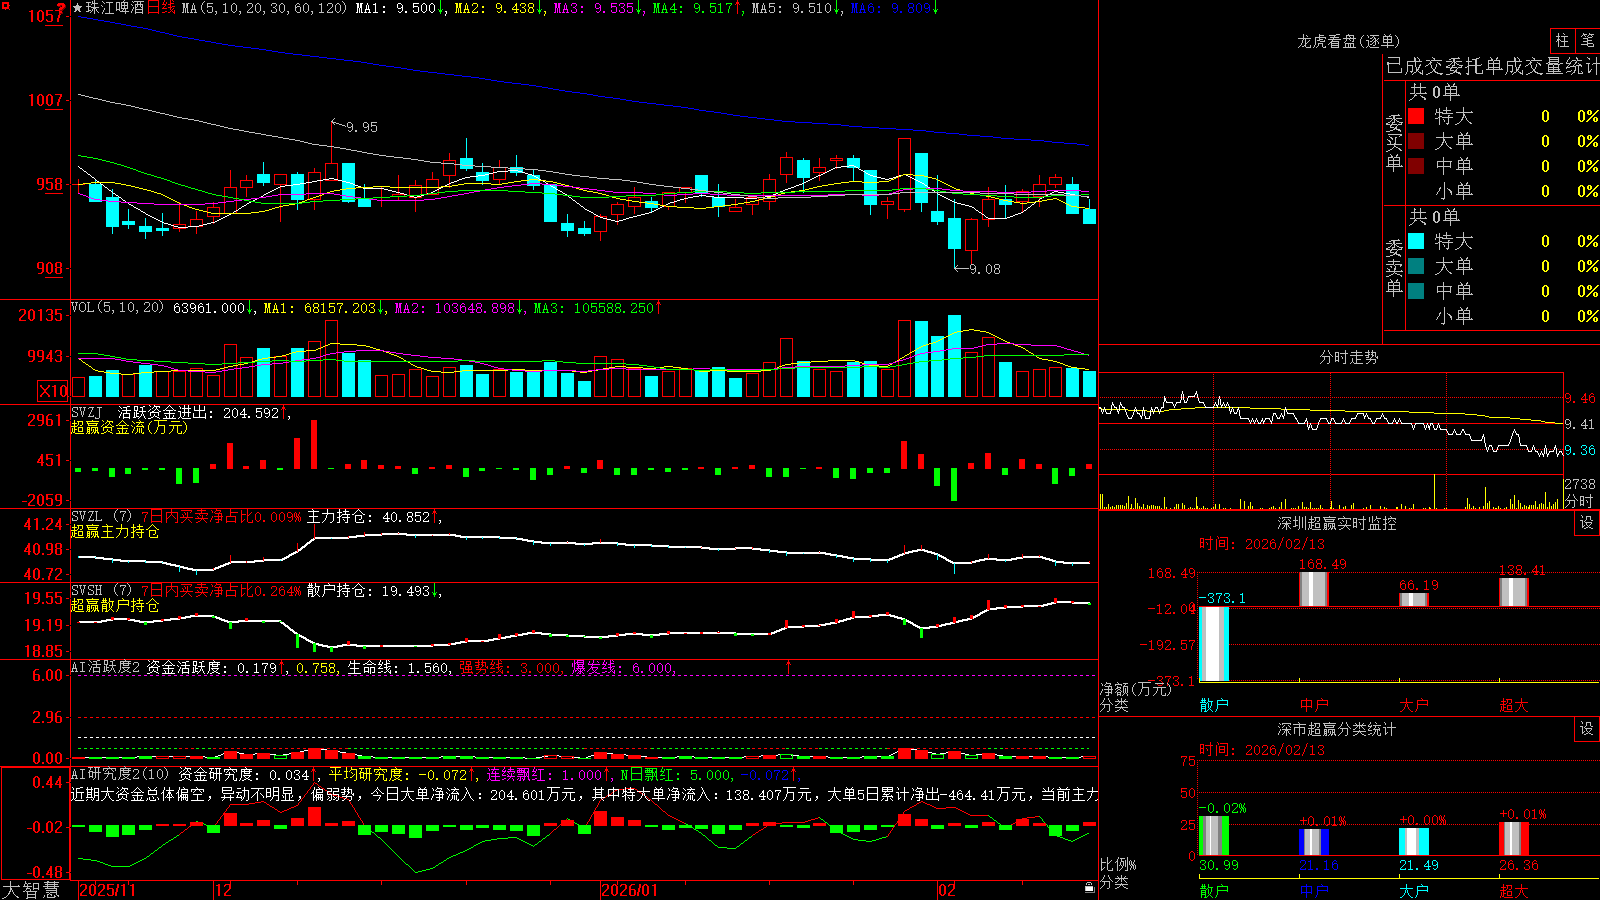Open 设 settings for 深市超赢分类统计
Screen dimensions: 1600x900
pyautogui.click(x=1587, y=729)
